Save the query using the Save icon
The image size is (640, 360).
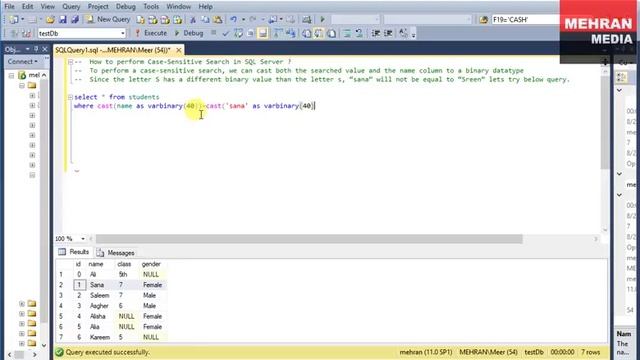click(62, 20)
